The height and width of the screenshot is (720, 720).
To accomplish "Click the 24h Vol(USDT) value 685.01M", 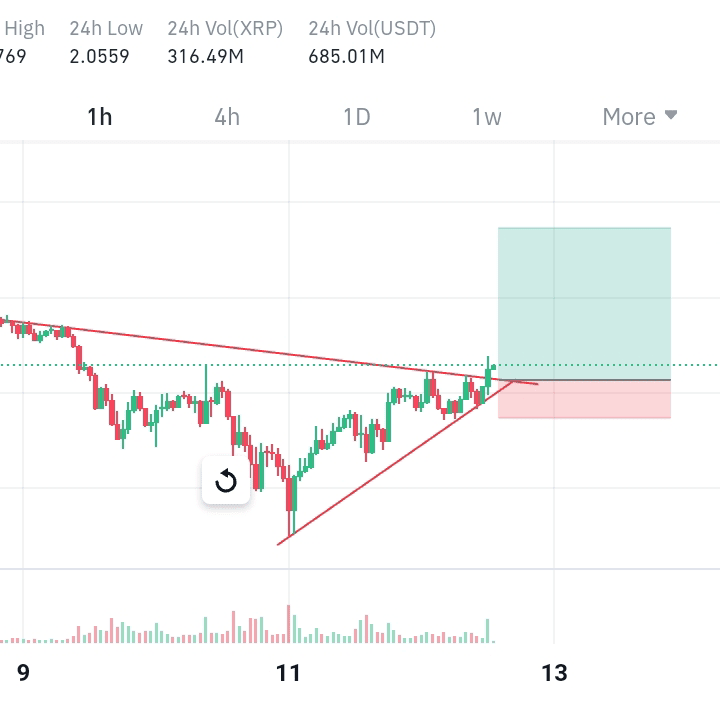I will (x=346, y=56).
